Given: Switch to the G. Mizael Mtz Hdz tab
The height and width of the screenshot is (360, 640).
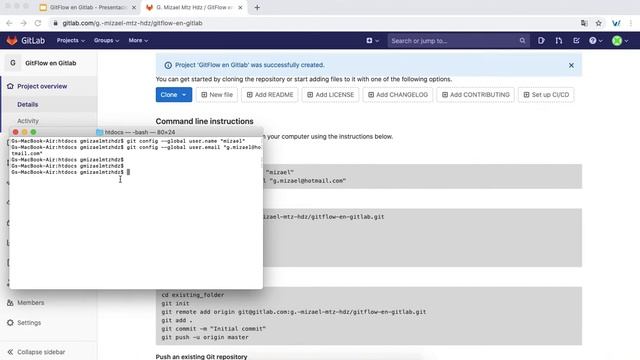Looking at the screenshot, I should click(x=194, y=7).
